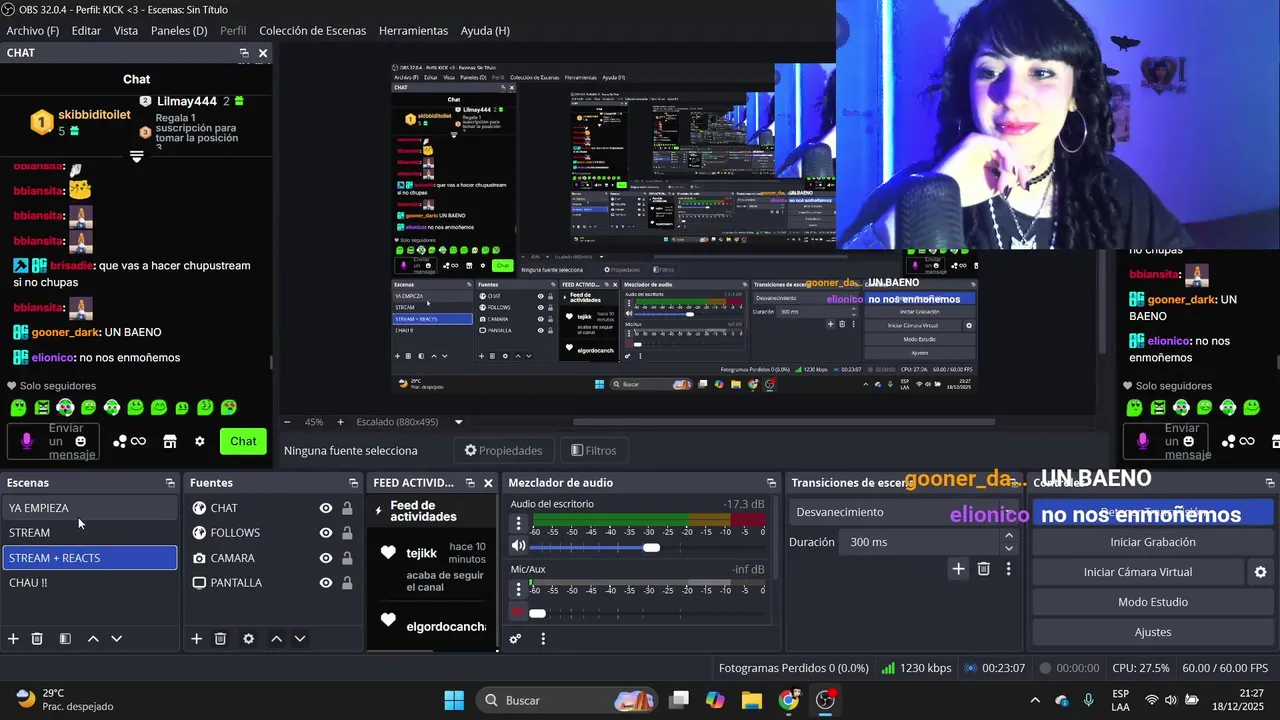
Task: Expand the chat leaderboard chevron
Action: tap(137, 157)
